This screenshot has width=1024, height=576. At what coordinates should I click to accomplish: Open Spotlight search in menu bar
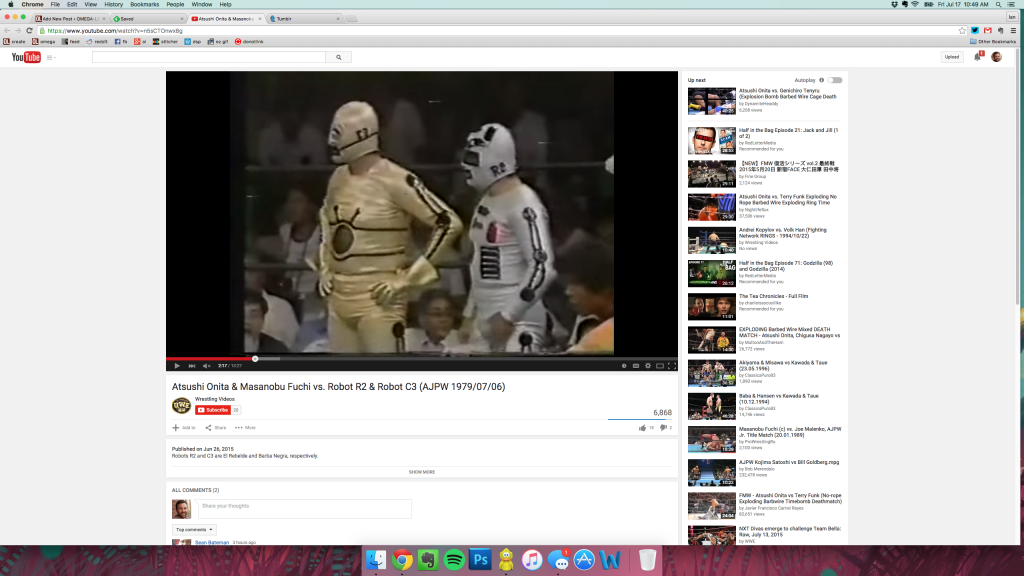[x=999, y=5]
